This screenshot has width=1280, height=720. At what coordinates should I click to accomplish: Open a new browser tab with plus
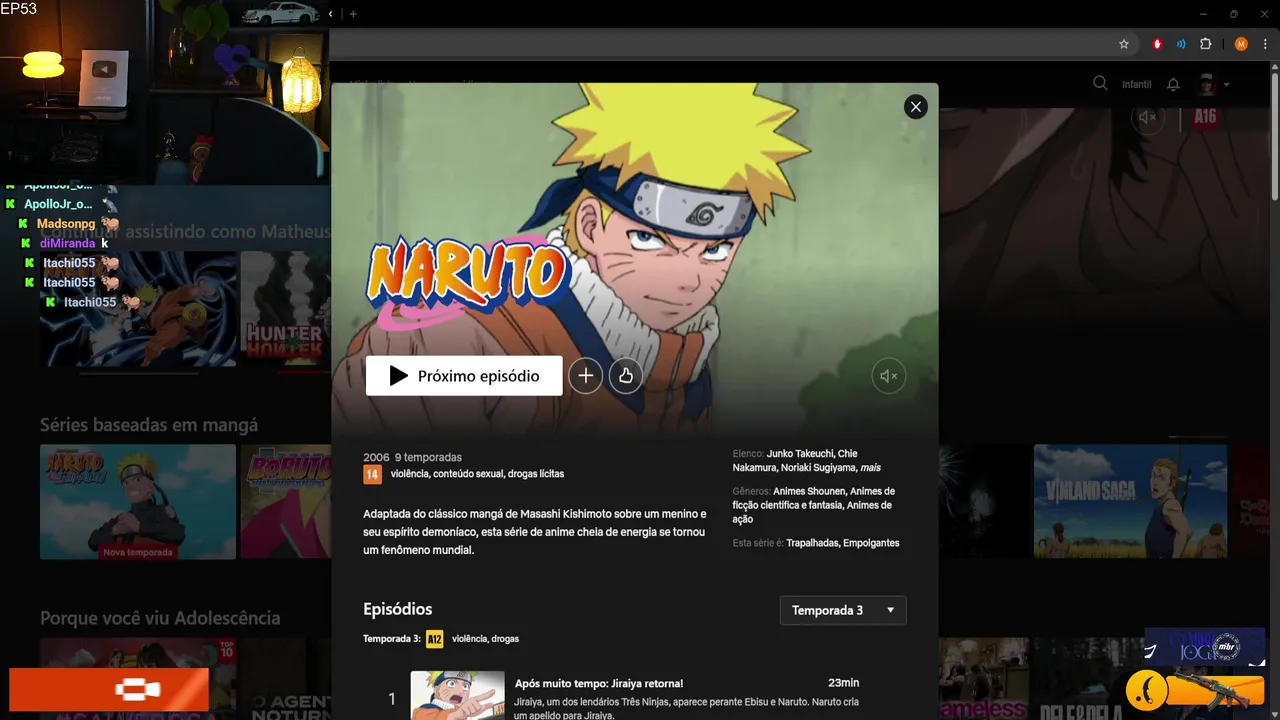pos(353,14)
